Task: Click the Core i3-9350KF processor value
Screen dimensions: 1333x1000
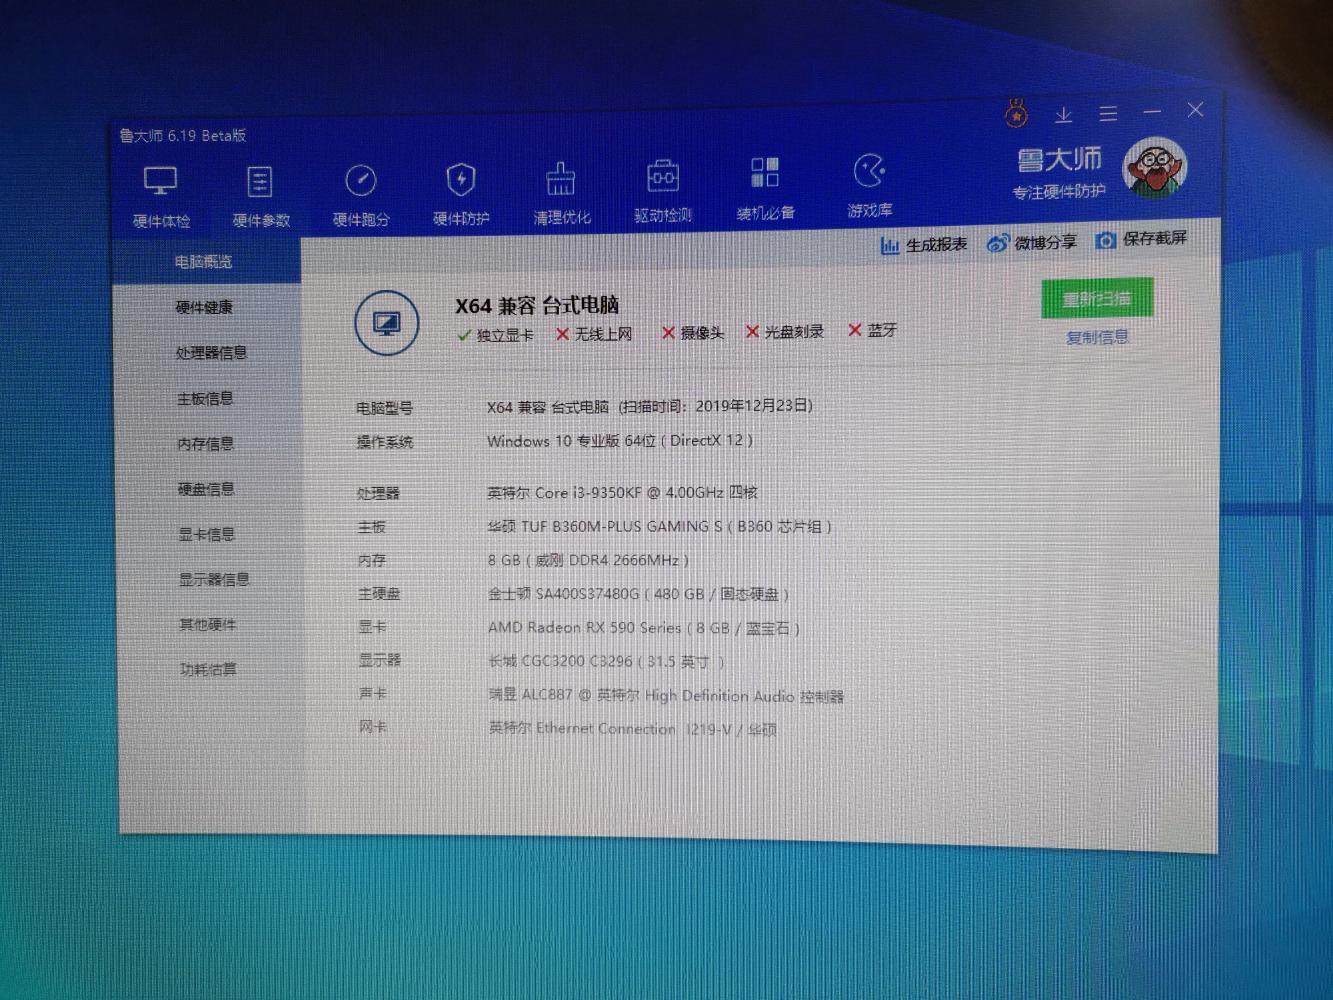Action: pos(622,492)
